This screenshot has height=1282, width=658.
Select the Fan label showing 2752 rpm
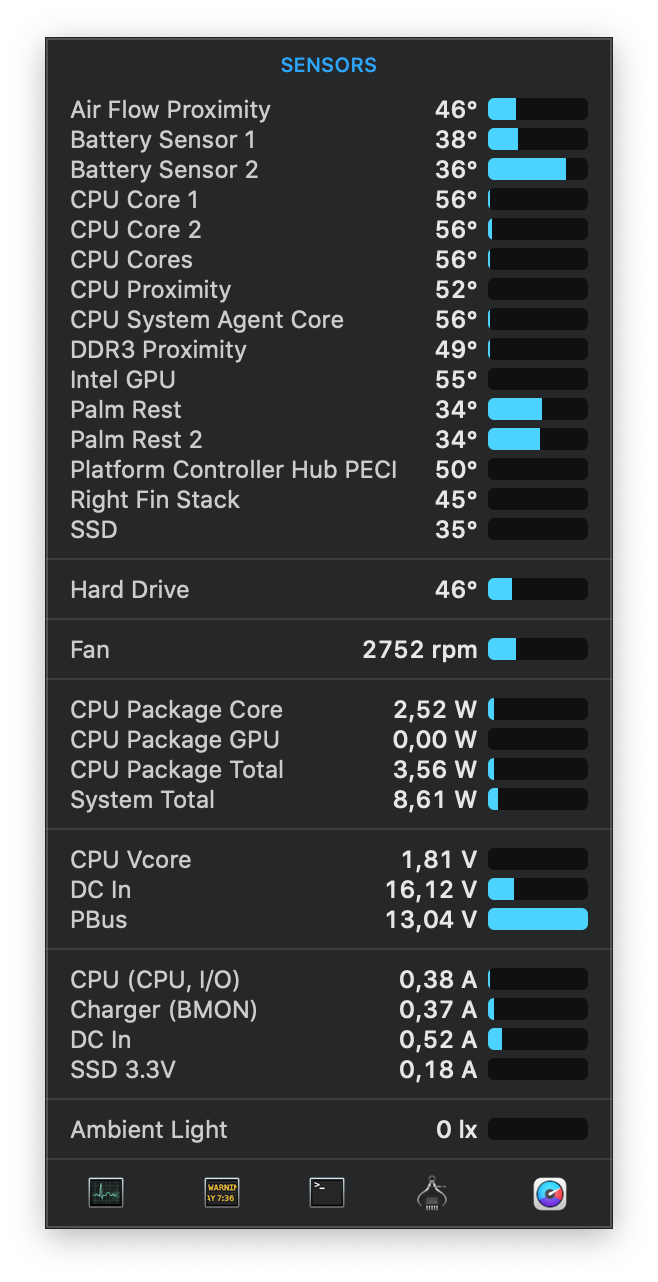pyautogui.click(x=90, y=649)
